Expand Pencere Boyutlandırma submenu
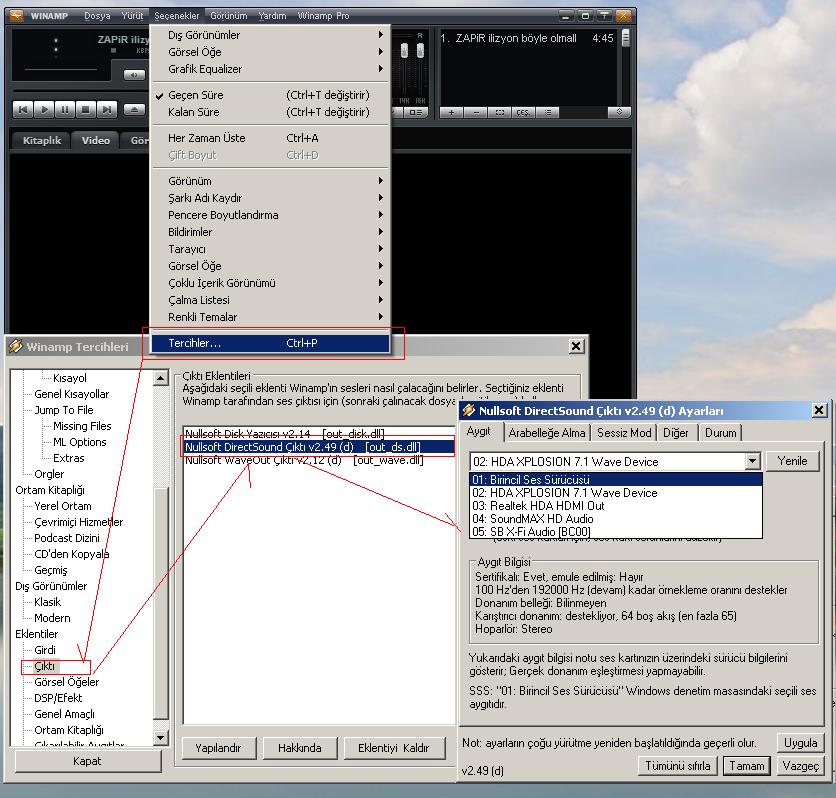Screen dimensions: 836x798 point(271,215)
